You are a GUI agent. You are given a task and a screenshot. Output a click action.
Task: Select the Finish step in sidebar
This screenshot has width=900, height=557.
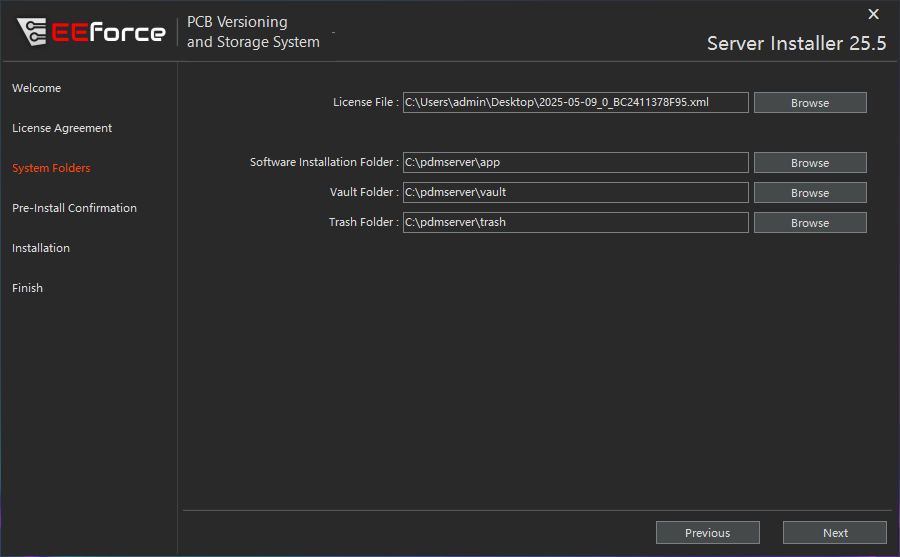pyautogui.click(x=28, y=288)
